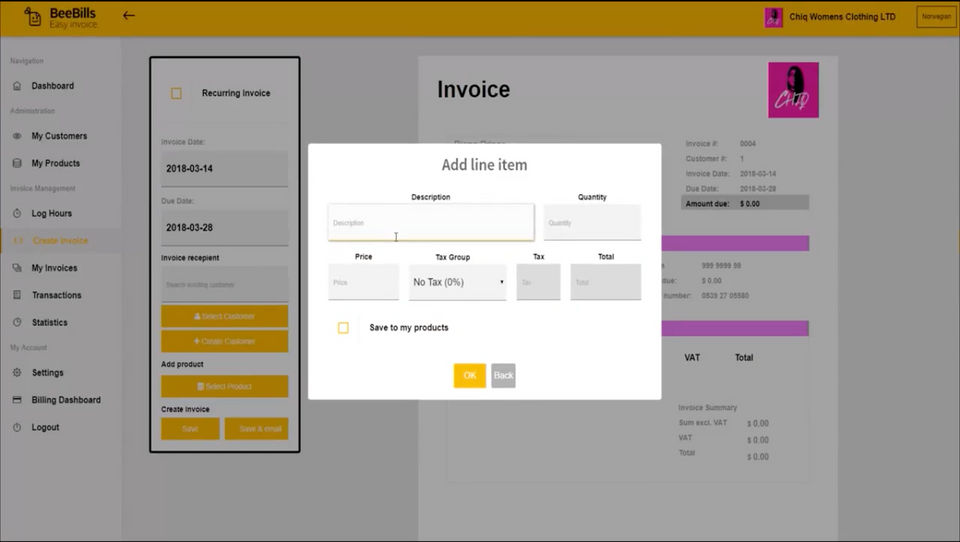
Task: Open Dashboard menu item
Action: [x=53, y=86]
